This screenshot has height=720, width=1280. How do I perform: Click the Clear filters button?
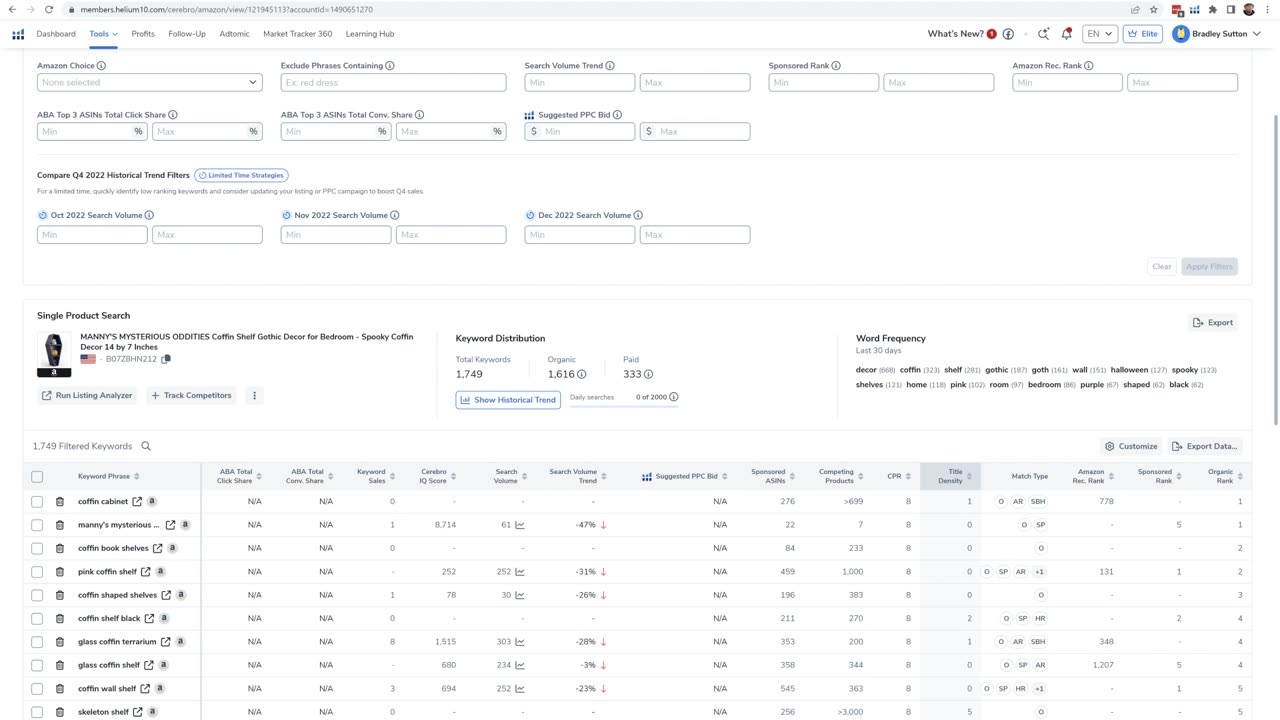click(1161, 266)
